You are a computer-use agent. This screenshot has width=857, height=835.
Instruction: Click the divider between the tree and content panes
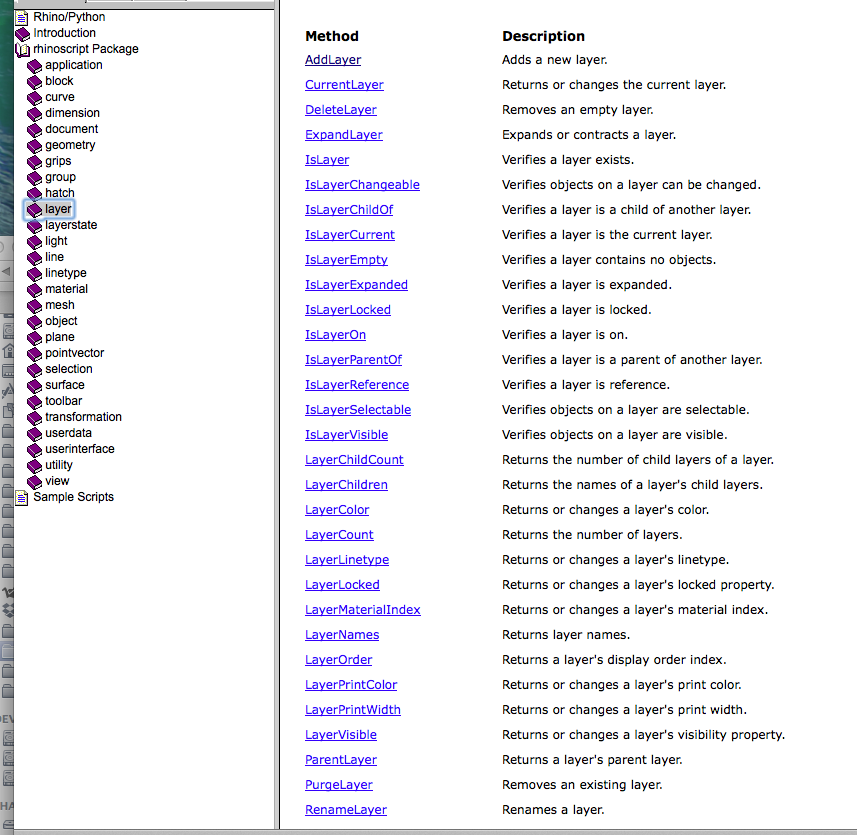click(x=277, y=415)
